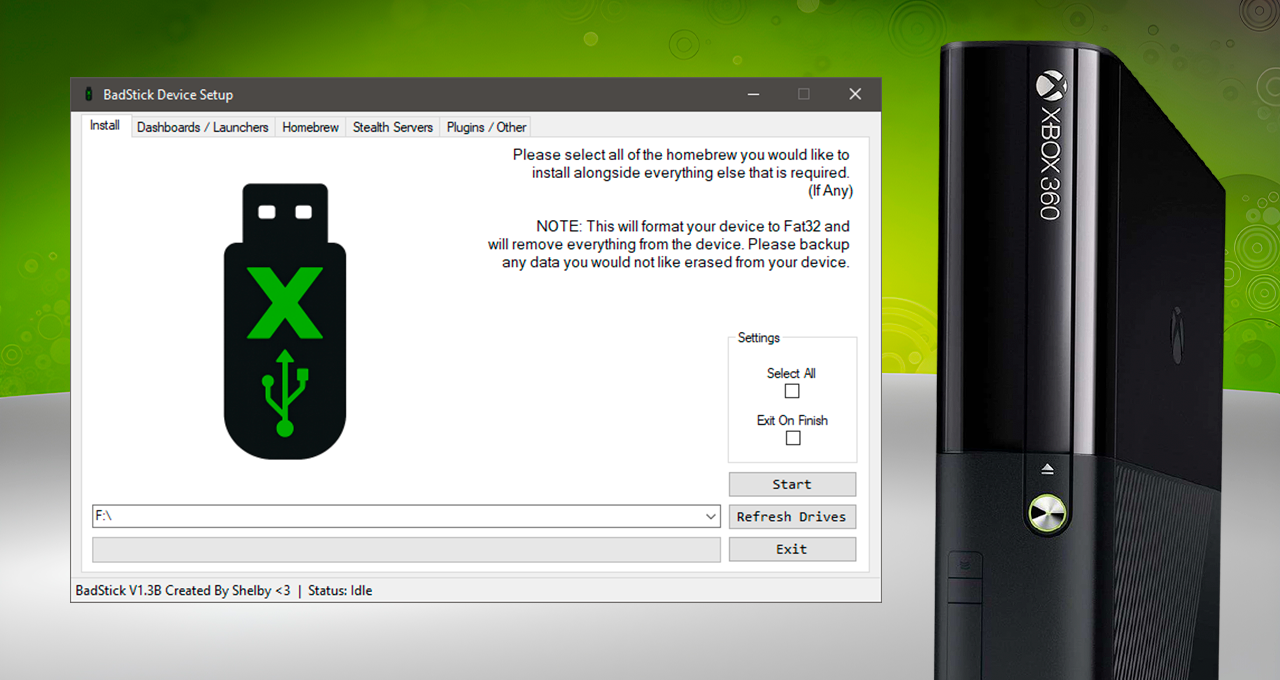1280x680 pixels.
Task: Click the empty installation progress bar
Action: point(406,549)
